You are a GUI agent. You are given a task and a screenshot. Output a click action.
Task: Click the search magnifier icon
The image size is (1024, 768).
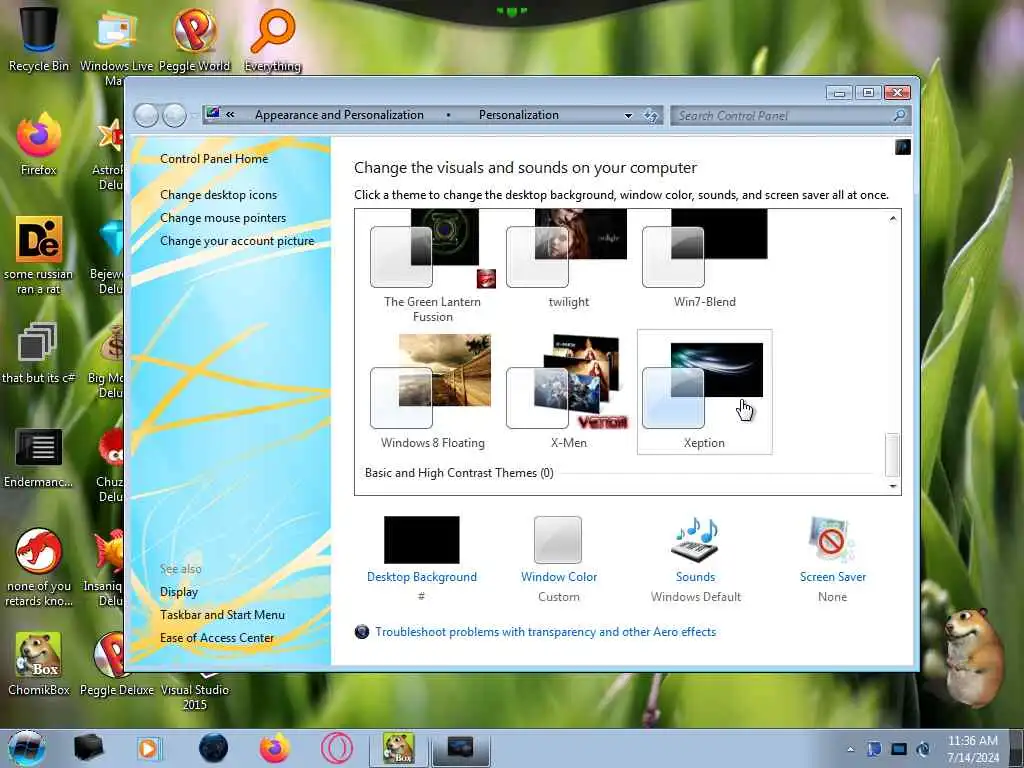899,115
